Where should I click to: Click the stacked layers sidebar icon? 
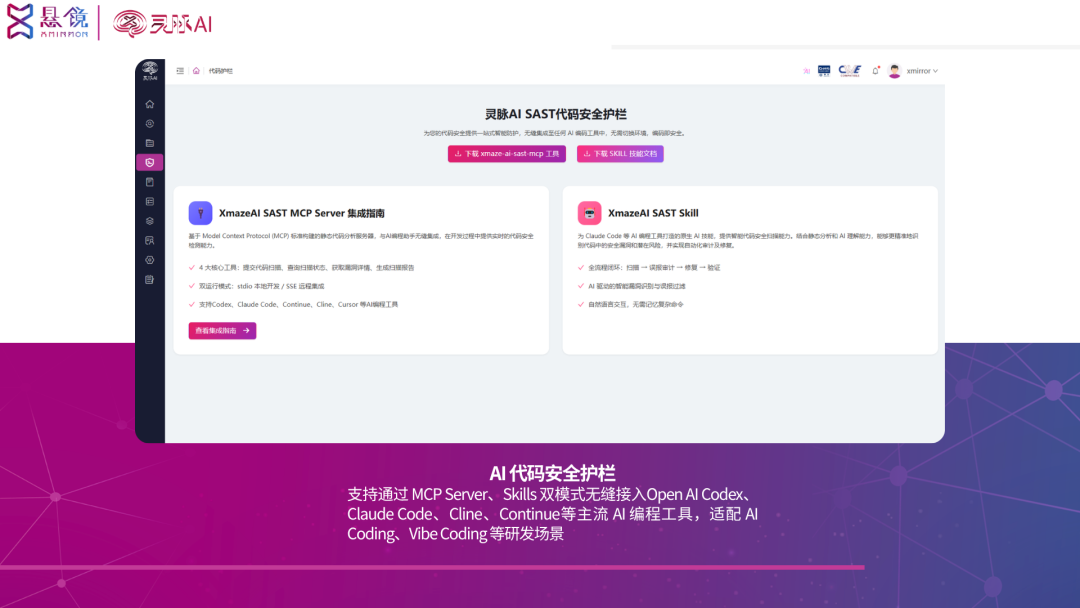[x=149, y=221]
